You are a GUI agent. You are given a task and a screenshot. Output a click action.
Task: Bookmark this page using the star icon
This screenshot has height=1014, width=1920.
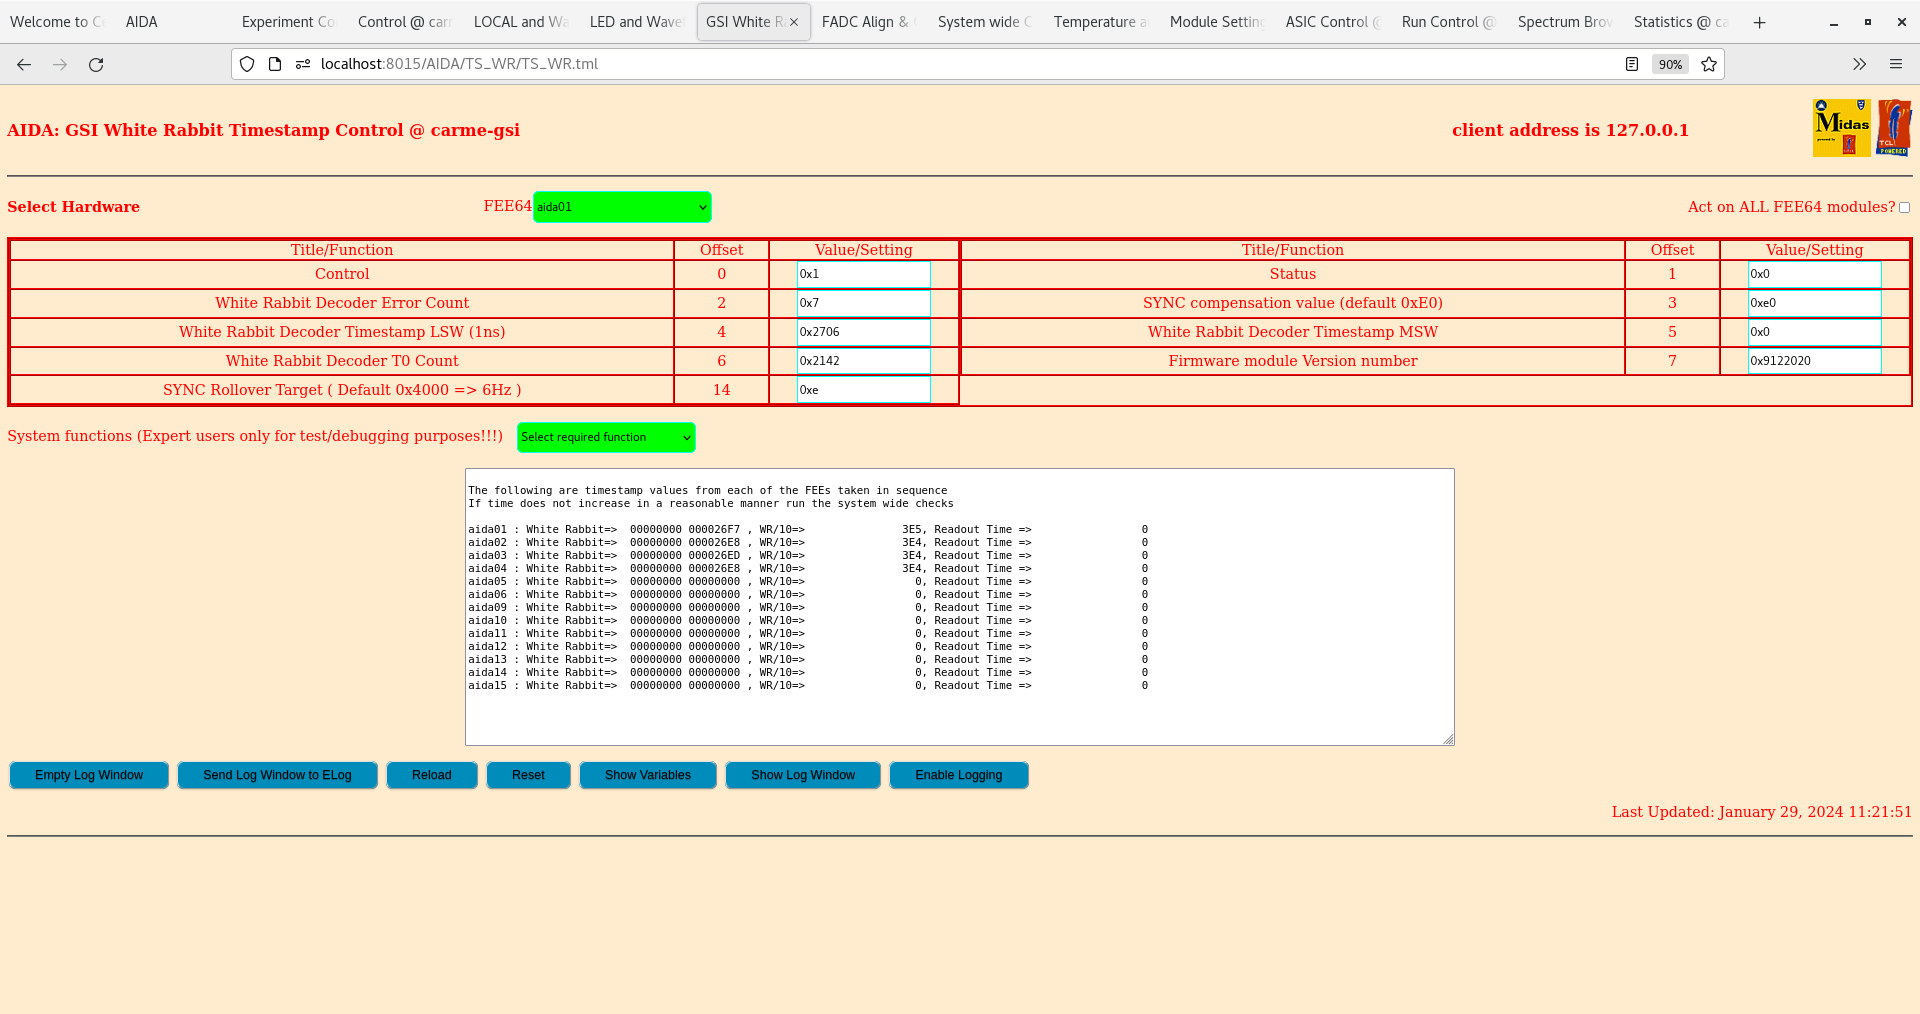(x=1709, y=64)
